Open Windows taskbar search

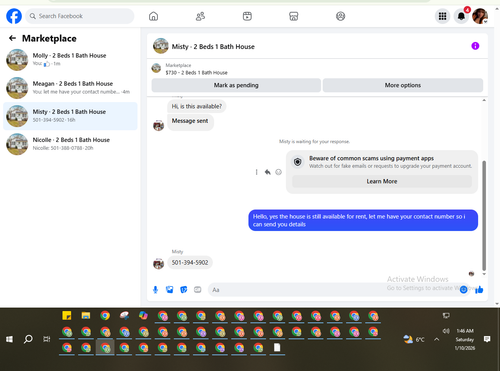[x=28, y=339]
